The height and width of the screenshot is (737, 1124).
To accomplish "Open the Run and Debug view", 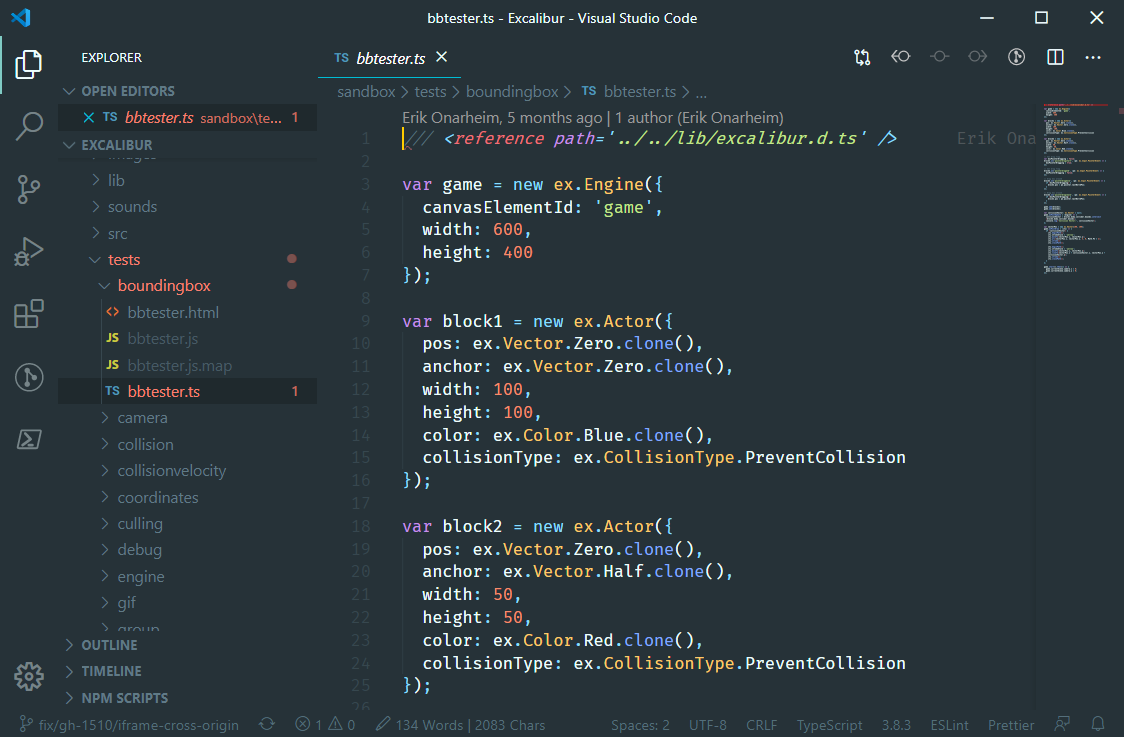I will (x=29, y=252).
